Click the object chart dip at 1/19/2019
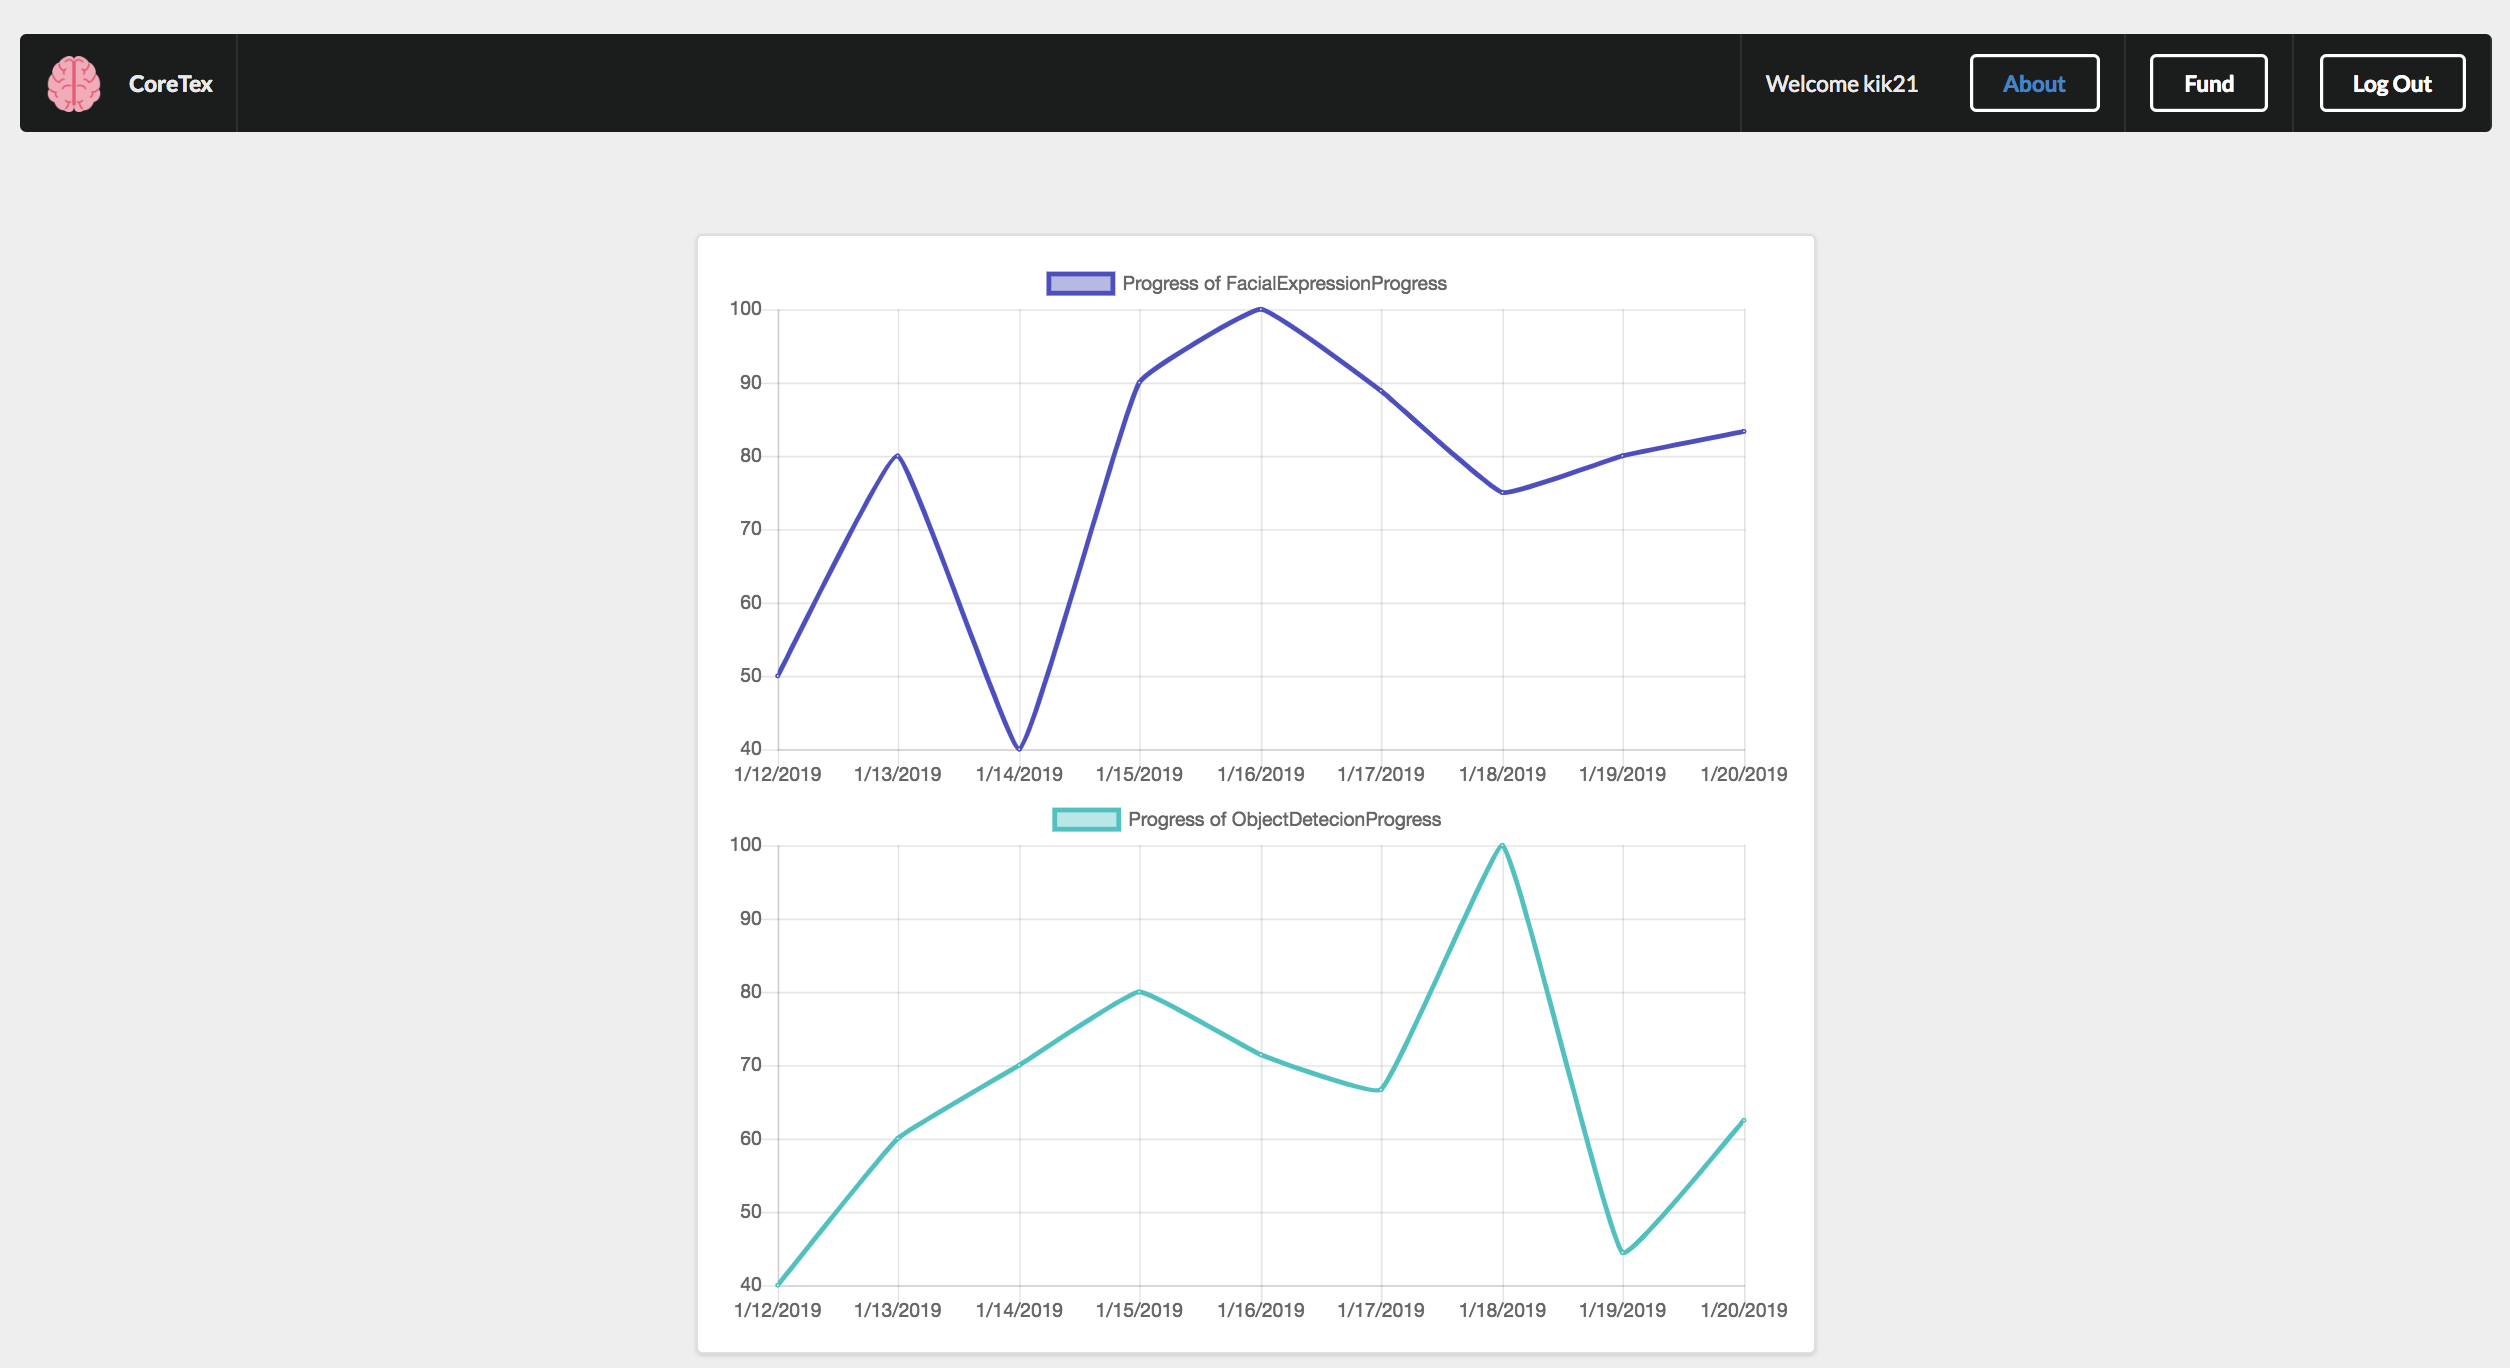The width and height of the screenshot is (2510, 1368). click(x=1623, y=1253)
